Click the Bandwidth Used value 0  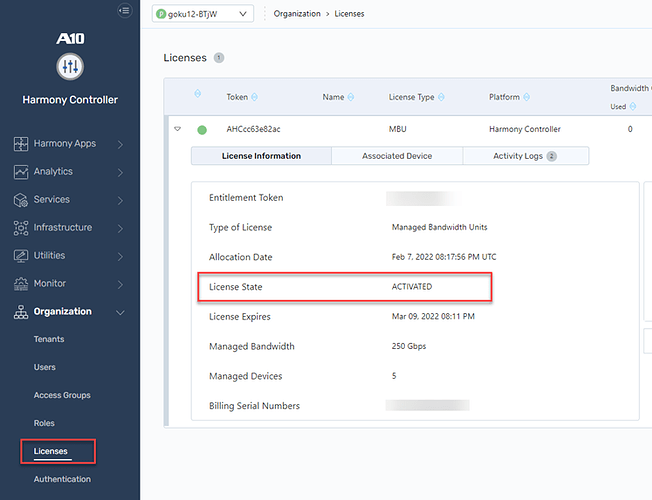point(630,129)
